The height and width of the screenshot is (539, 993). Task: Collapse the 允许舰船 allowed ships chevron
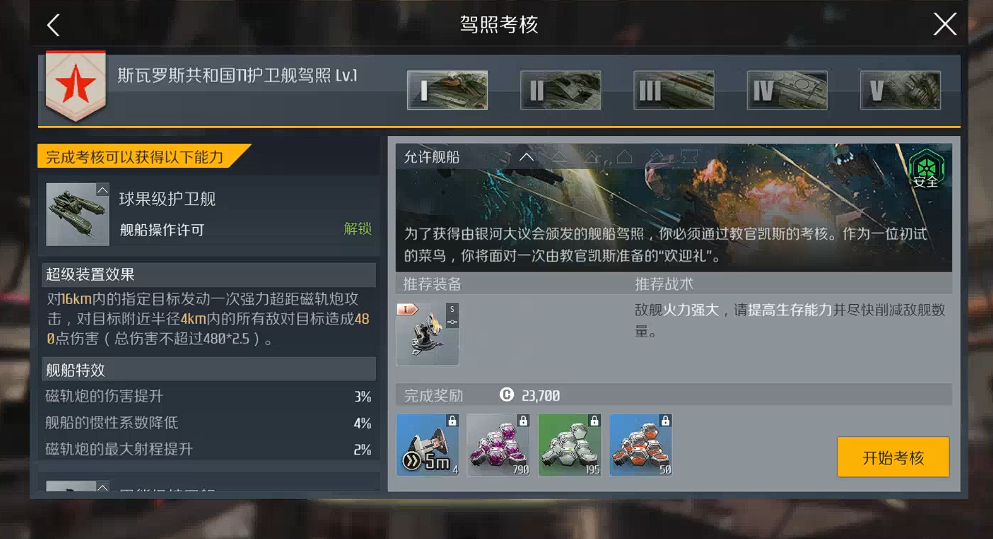(527, 157)
